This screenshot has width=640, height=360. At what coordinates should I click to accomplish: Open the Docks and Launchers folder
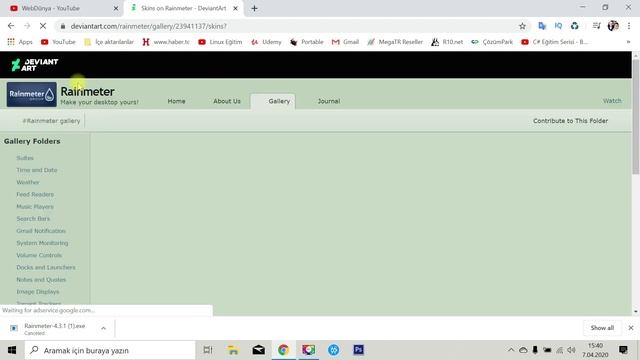[46, 268]
